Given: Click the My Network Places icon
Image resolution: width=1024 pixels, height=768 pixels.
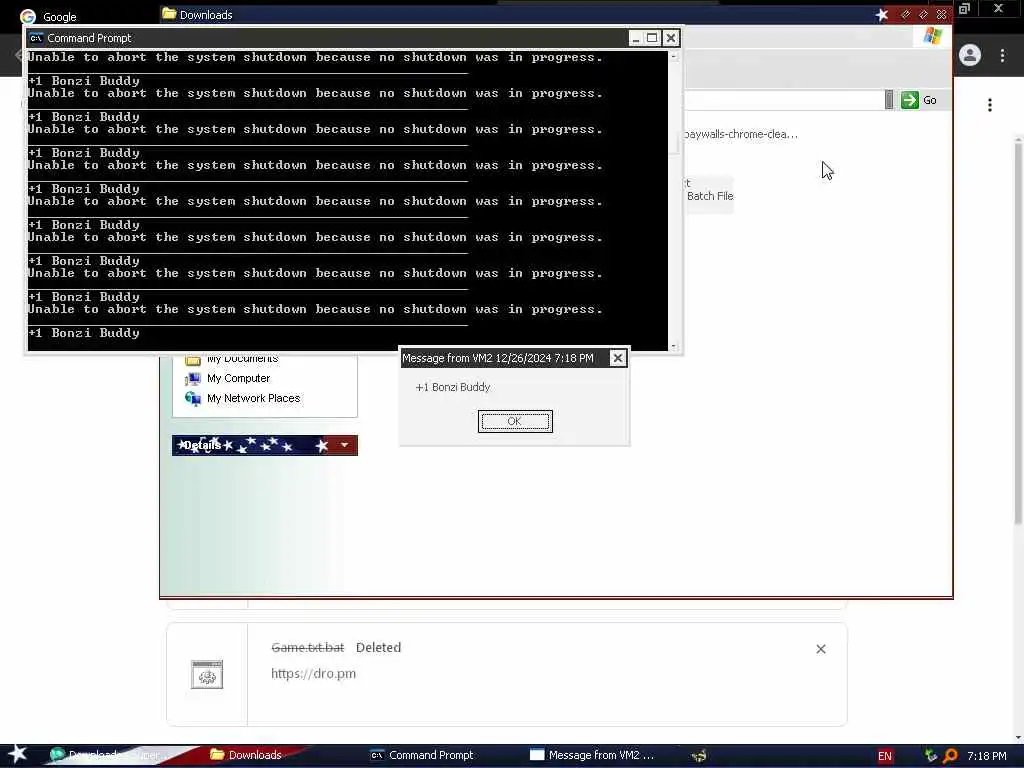Looking at the screenshot, I should (x=193, y=398).
